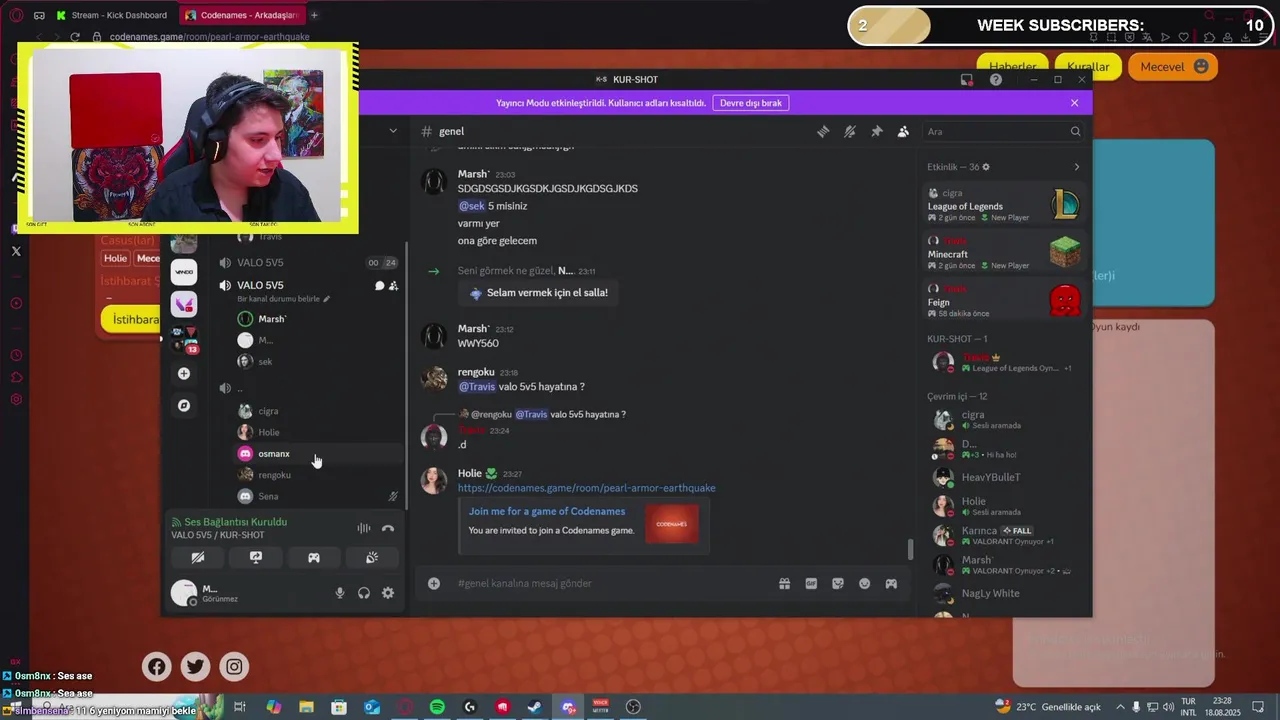Click Kurallar button in Codenames page

[x=1088, y=67]
